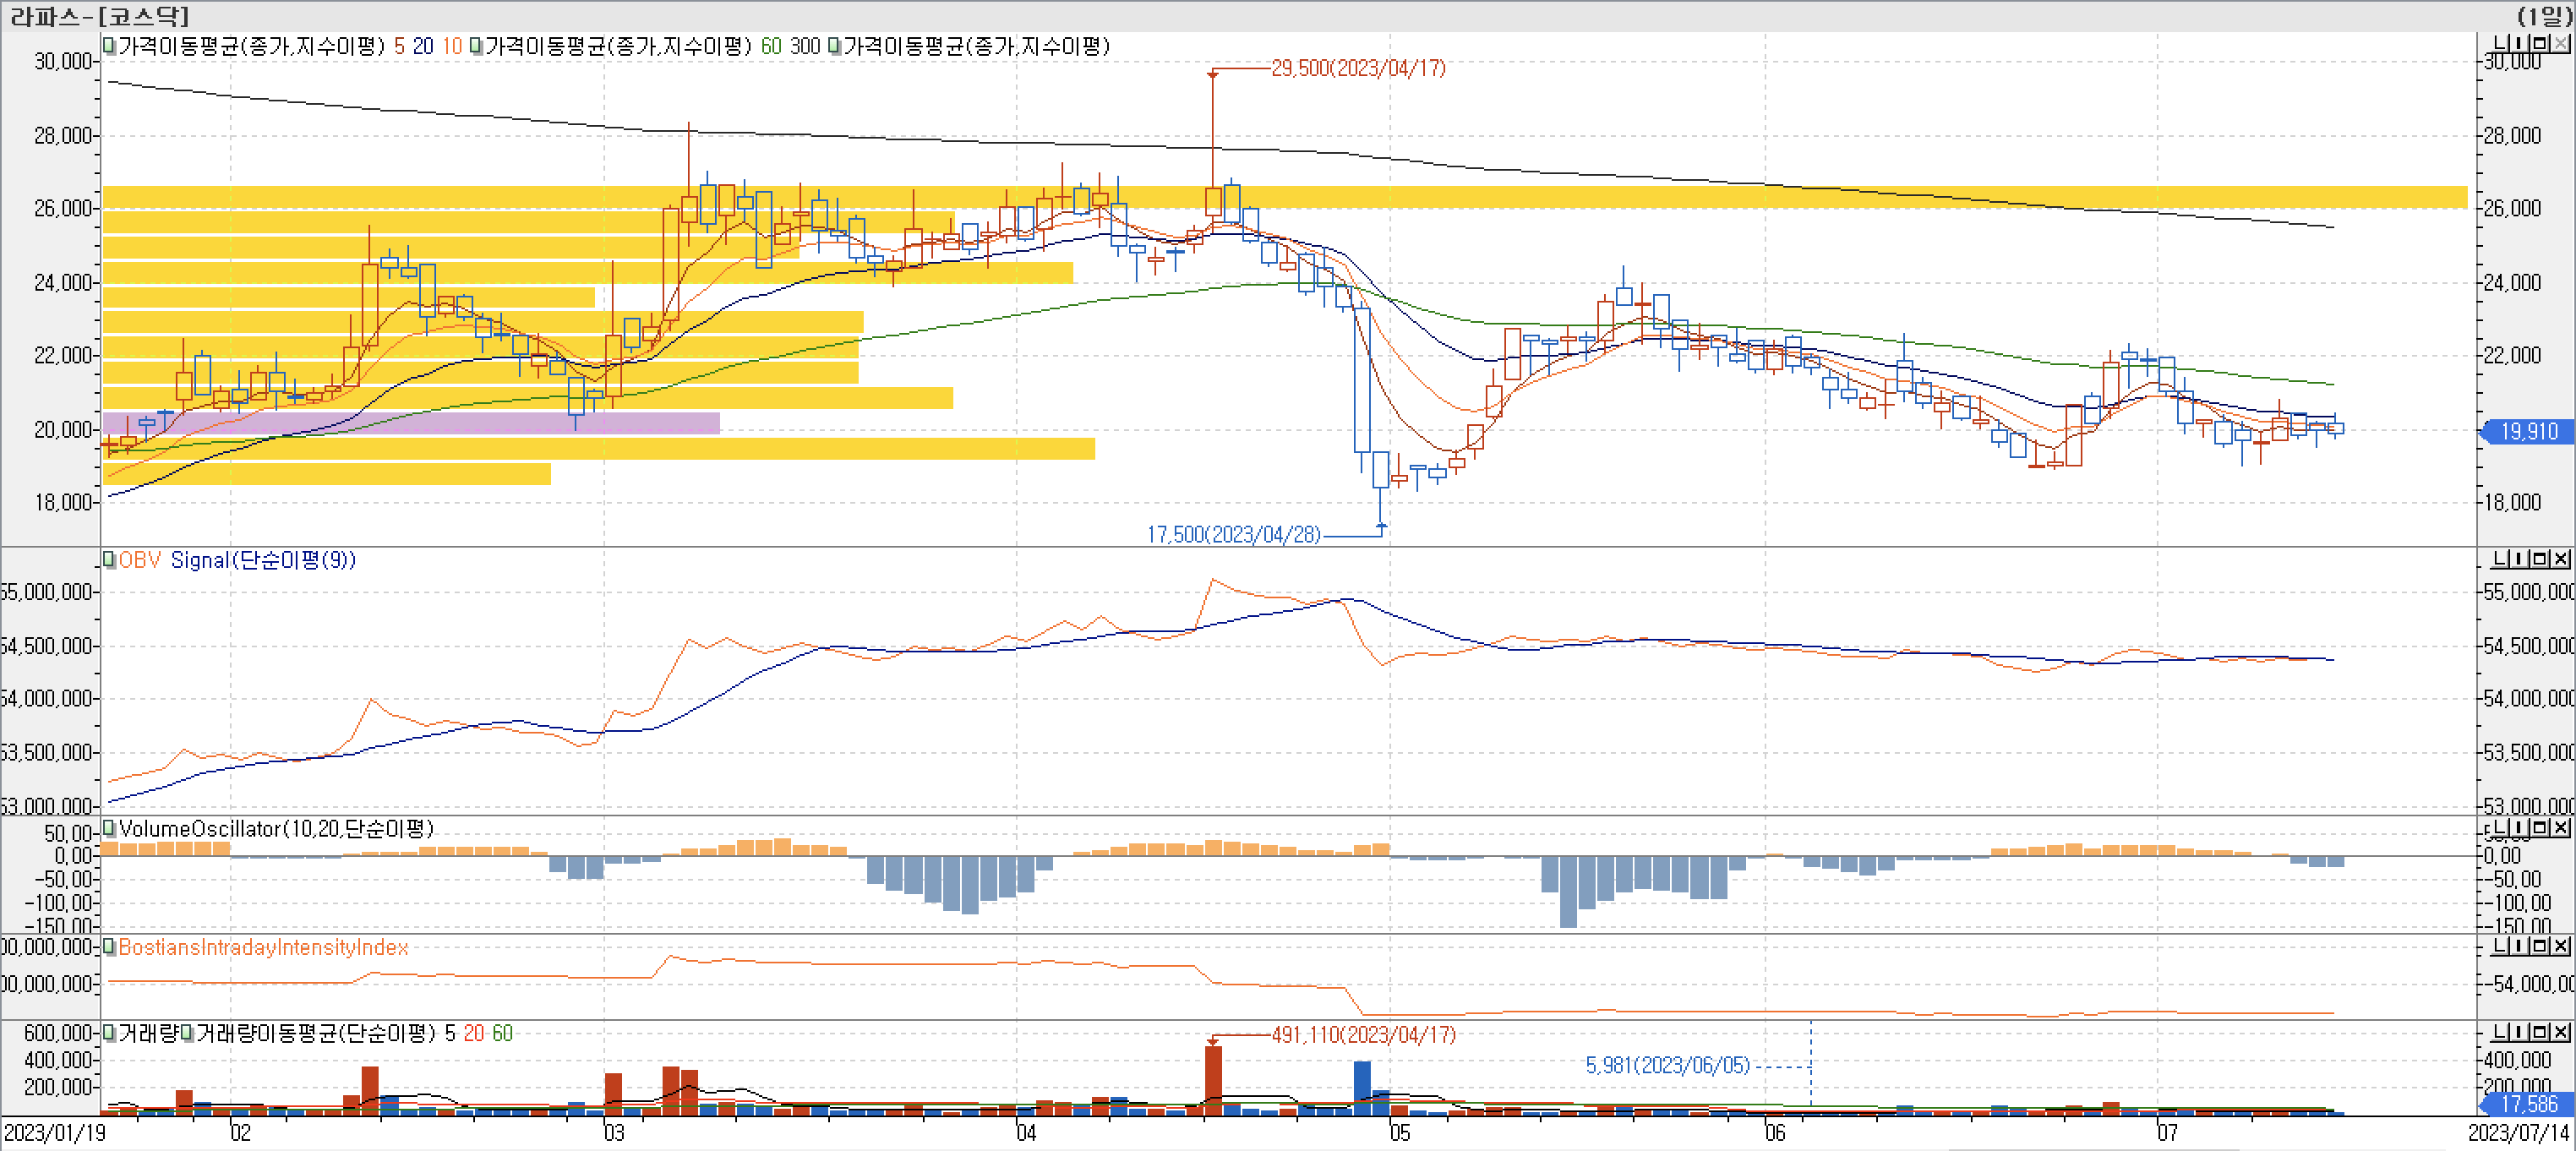The image size is (2576, 1151).
Task: Maximize the OBV indicator panel
Action: [2541, 559]
